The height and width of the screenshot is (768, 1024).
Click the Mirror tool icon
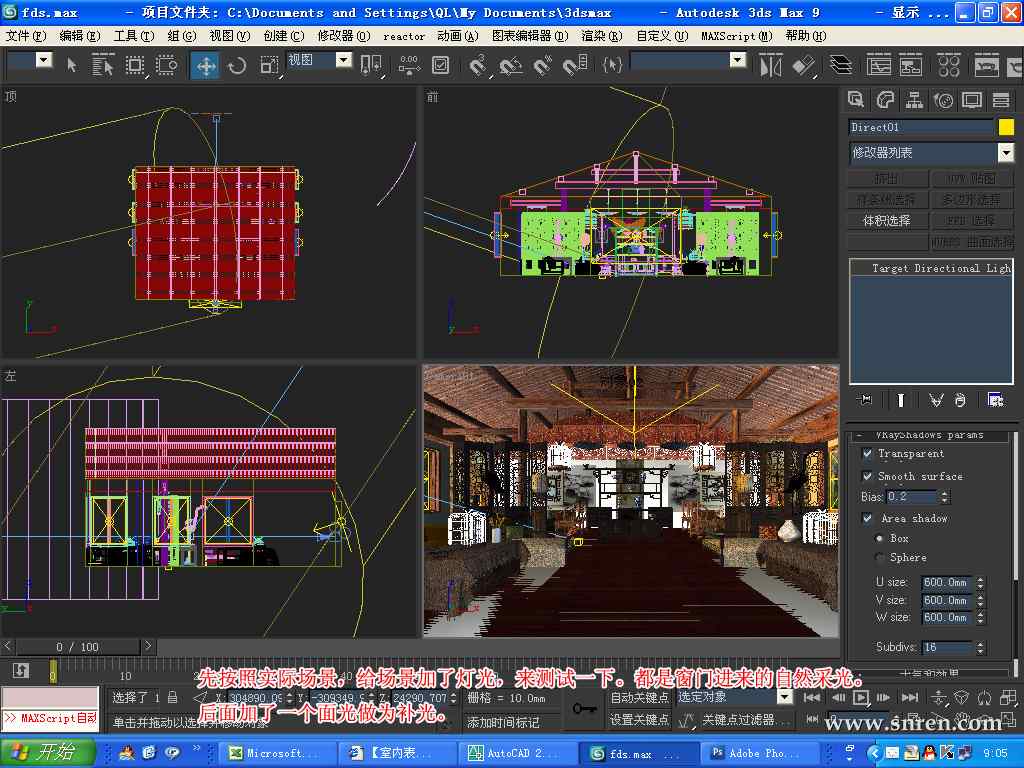click(x=771, y=65)
